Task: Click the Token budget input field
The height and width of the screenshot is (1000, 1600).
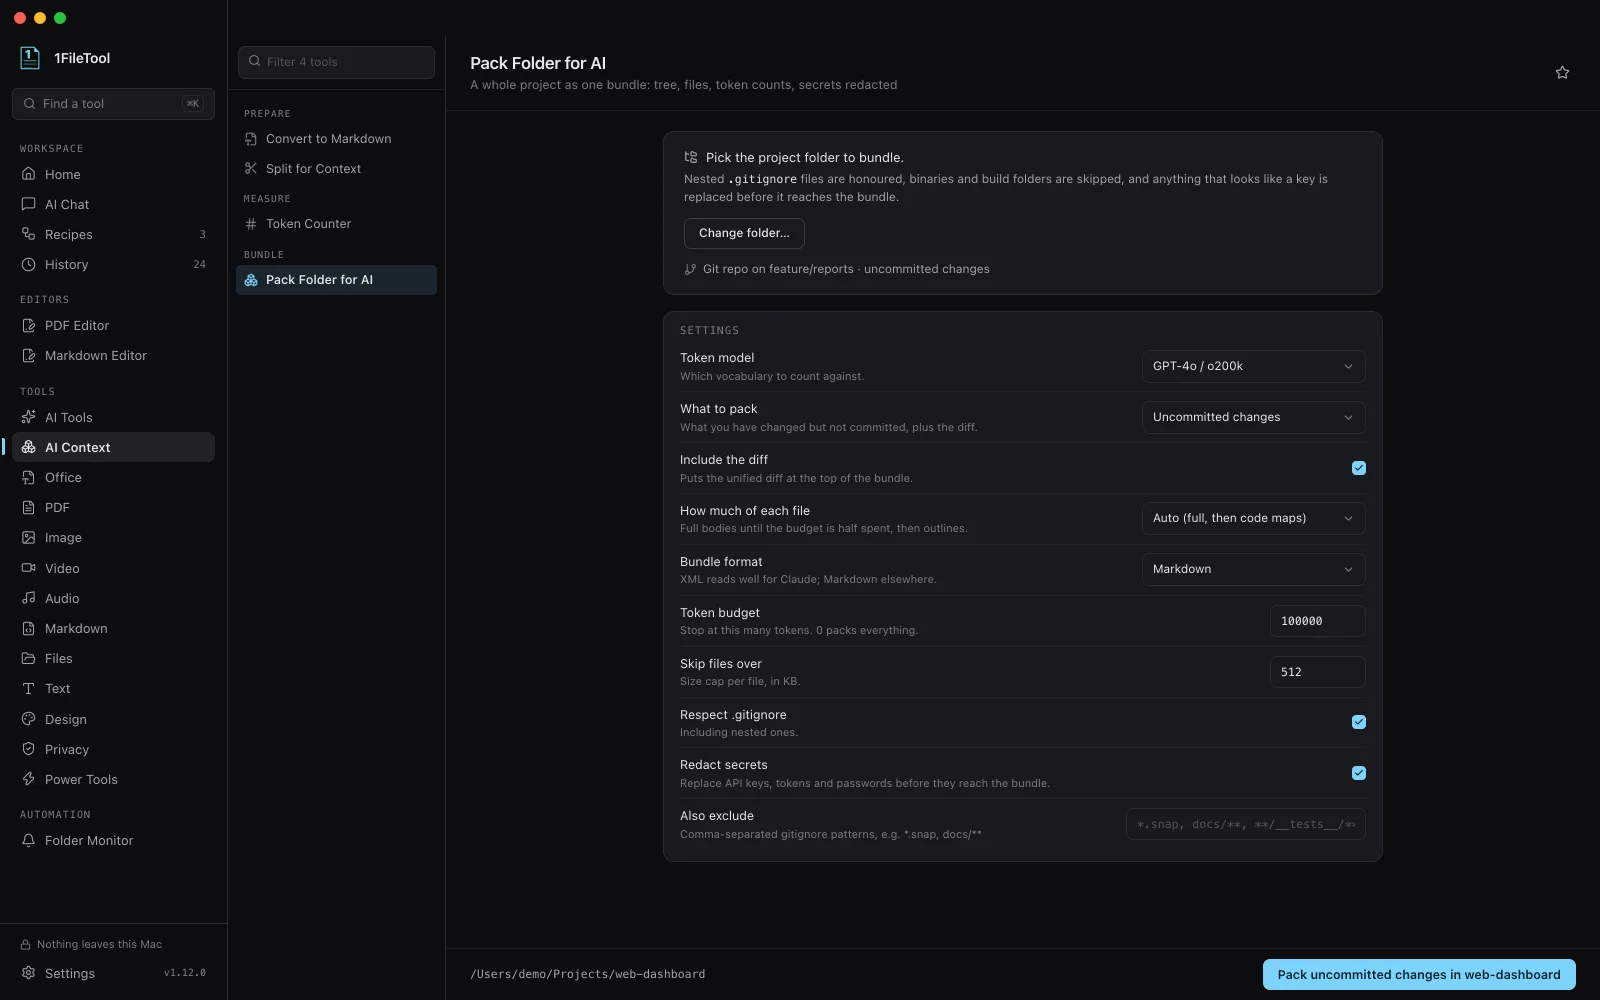Action: pos(1317,621)
